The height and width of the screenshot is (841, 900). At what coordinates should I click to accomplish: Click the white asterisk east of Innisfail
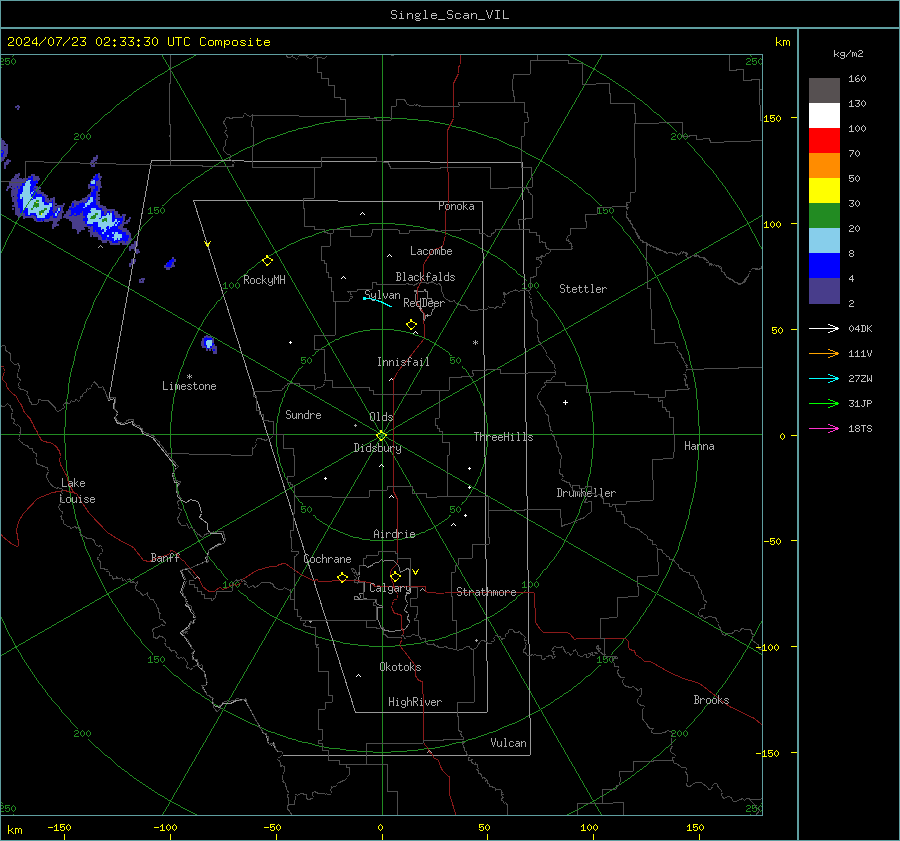tap(475, 343)
